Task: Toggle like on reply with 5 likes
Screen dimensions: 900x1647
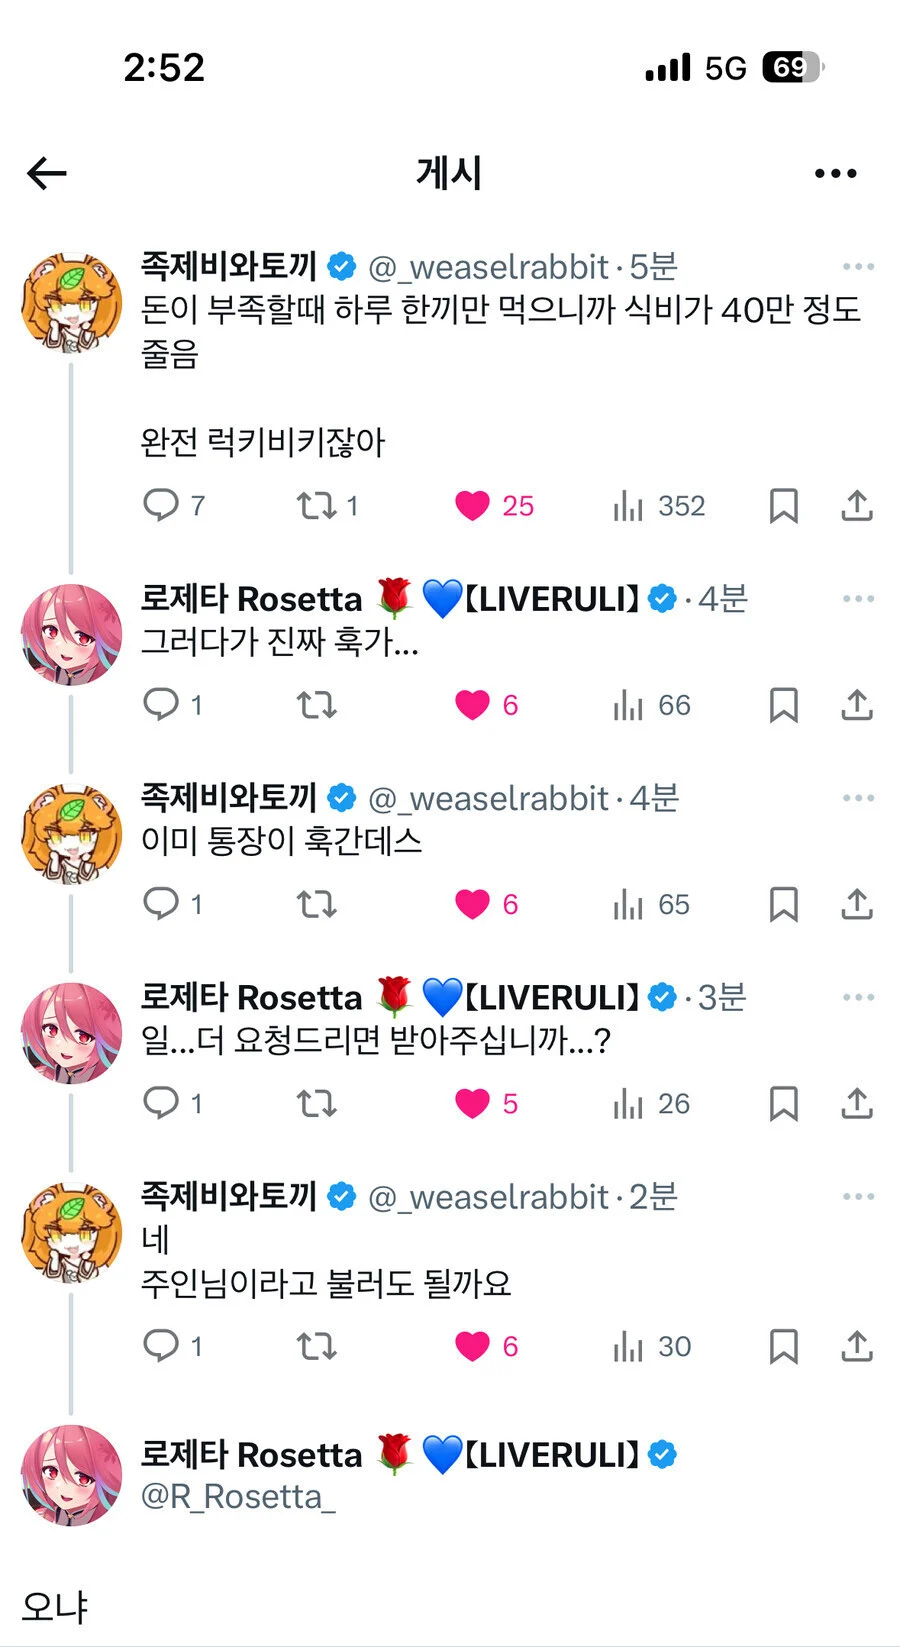Action: pyautogui.click(x=486, y=1103)
